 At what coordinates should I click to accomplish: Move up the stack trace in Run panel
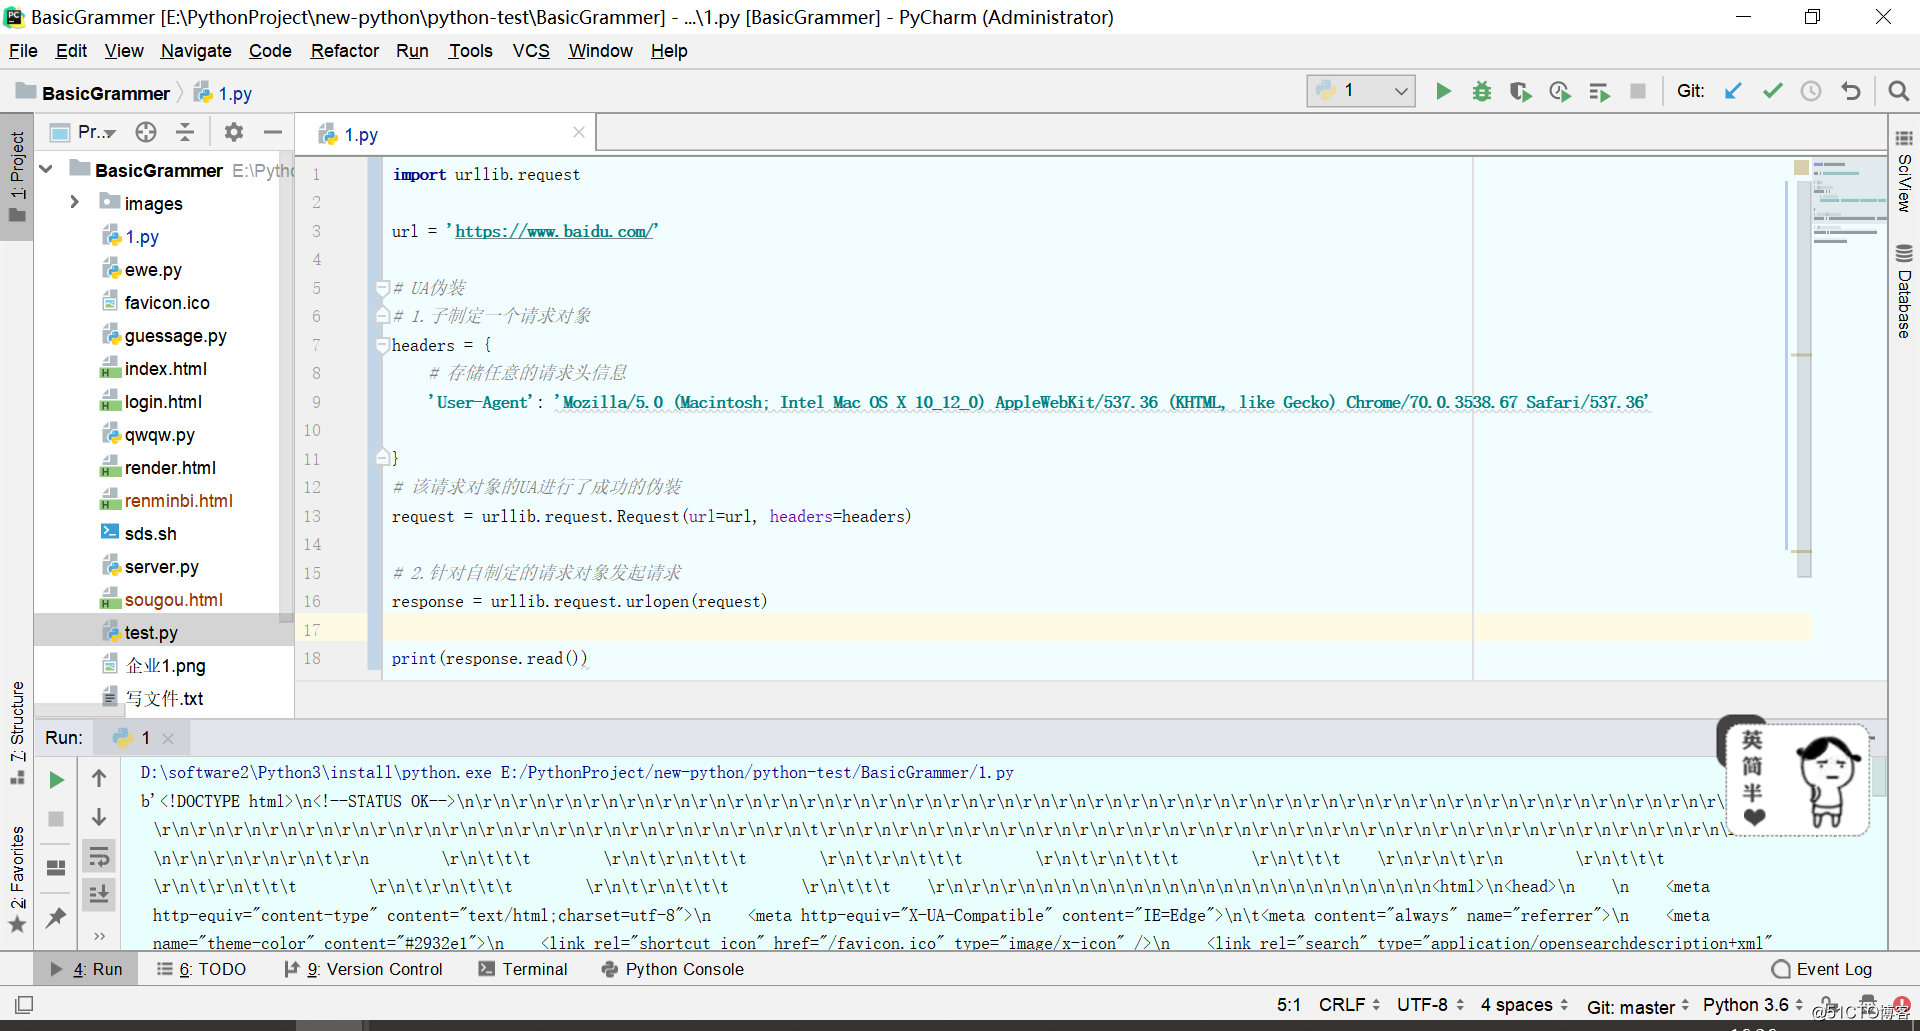coord(99,778)
